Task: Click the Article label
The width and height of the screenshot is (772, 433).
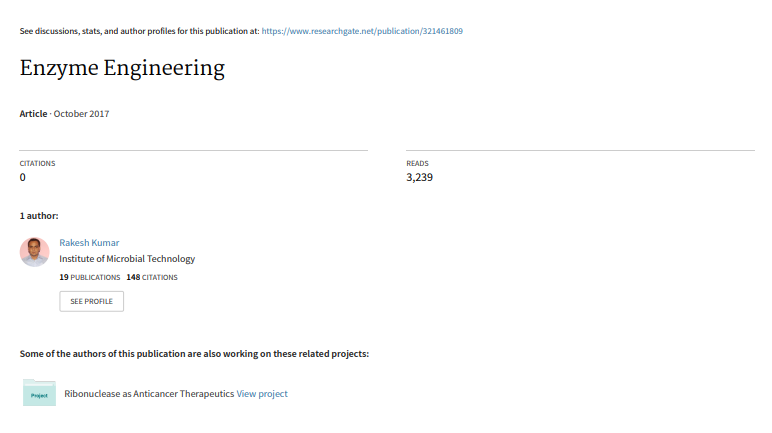Action: [33, 114]
